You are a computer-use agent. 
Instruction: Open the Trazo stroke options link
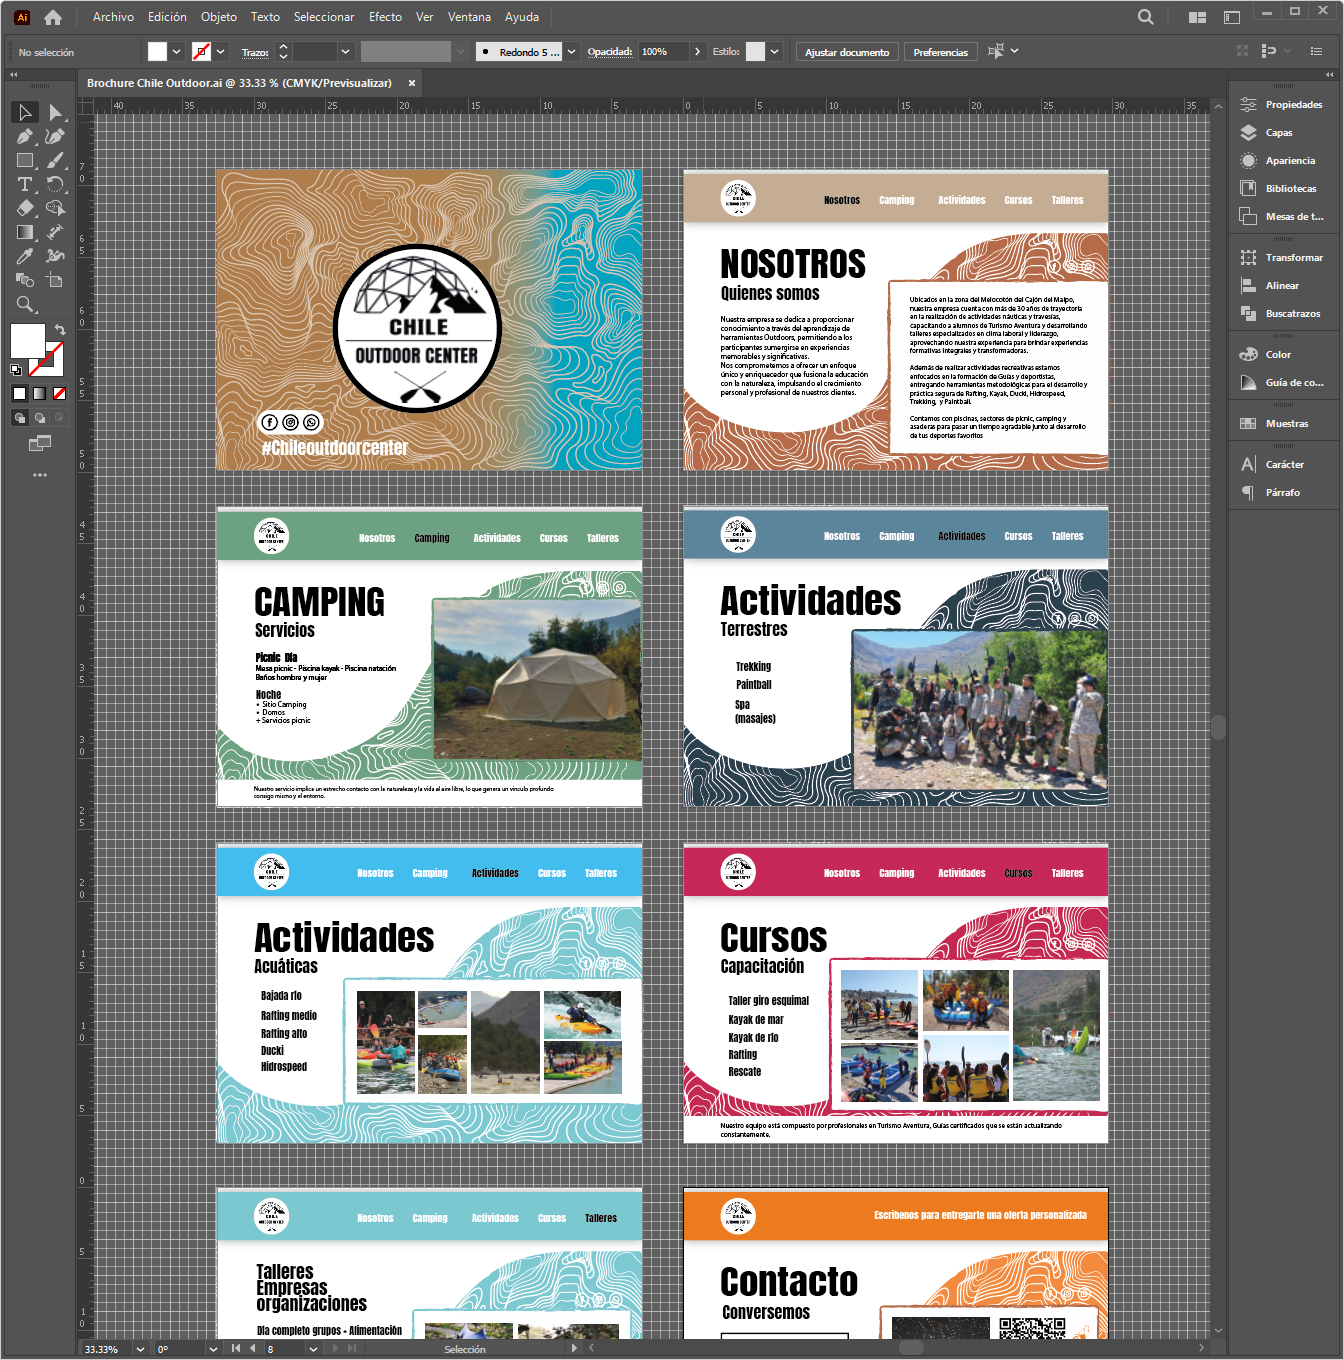pos(255,52)
